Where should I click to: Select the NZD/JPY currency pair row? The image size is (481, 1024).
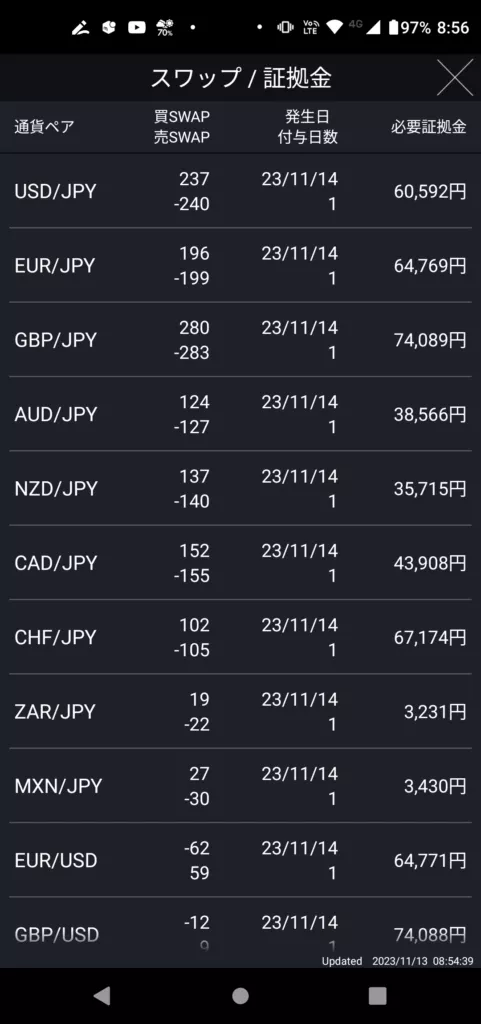coord(240,488)
